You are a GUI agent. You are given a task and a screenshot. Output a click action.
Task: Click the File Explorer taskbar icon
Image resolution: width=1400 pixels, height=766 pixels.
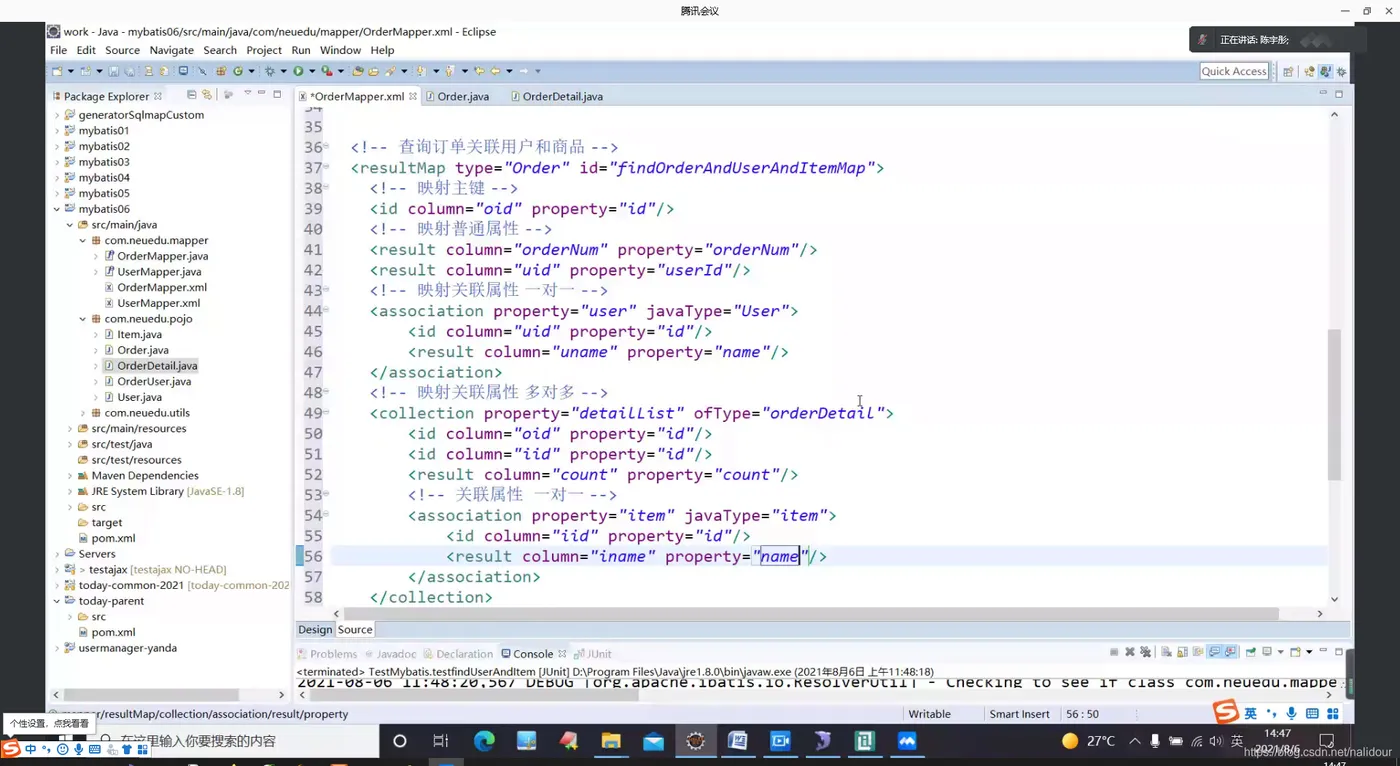[x=611, y=741]
